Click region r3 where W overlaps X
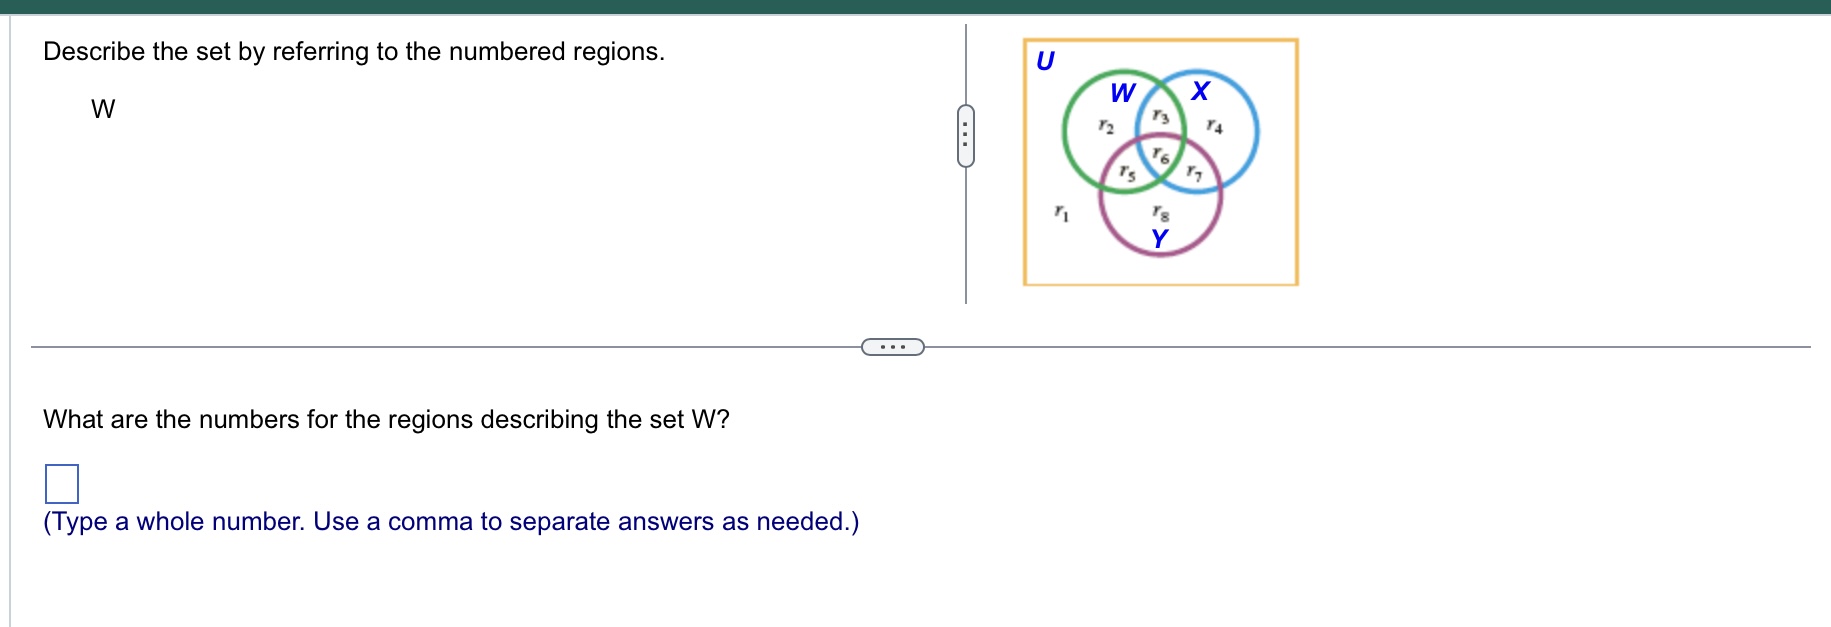The image size is (1831, 627). point(1161,116)
